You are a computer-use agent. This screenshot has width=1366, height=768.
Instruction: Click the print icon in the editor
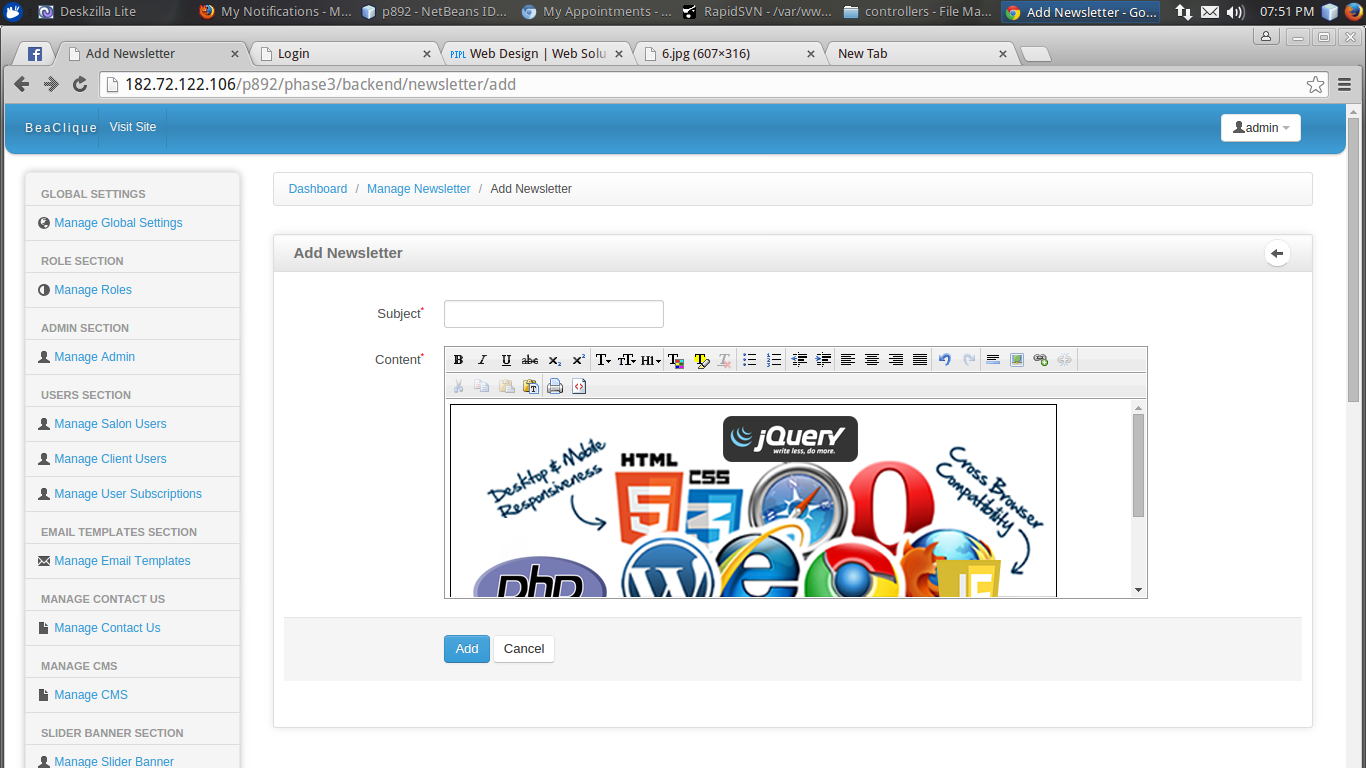[555, 386]
